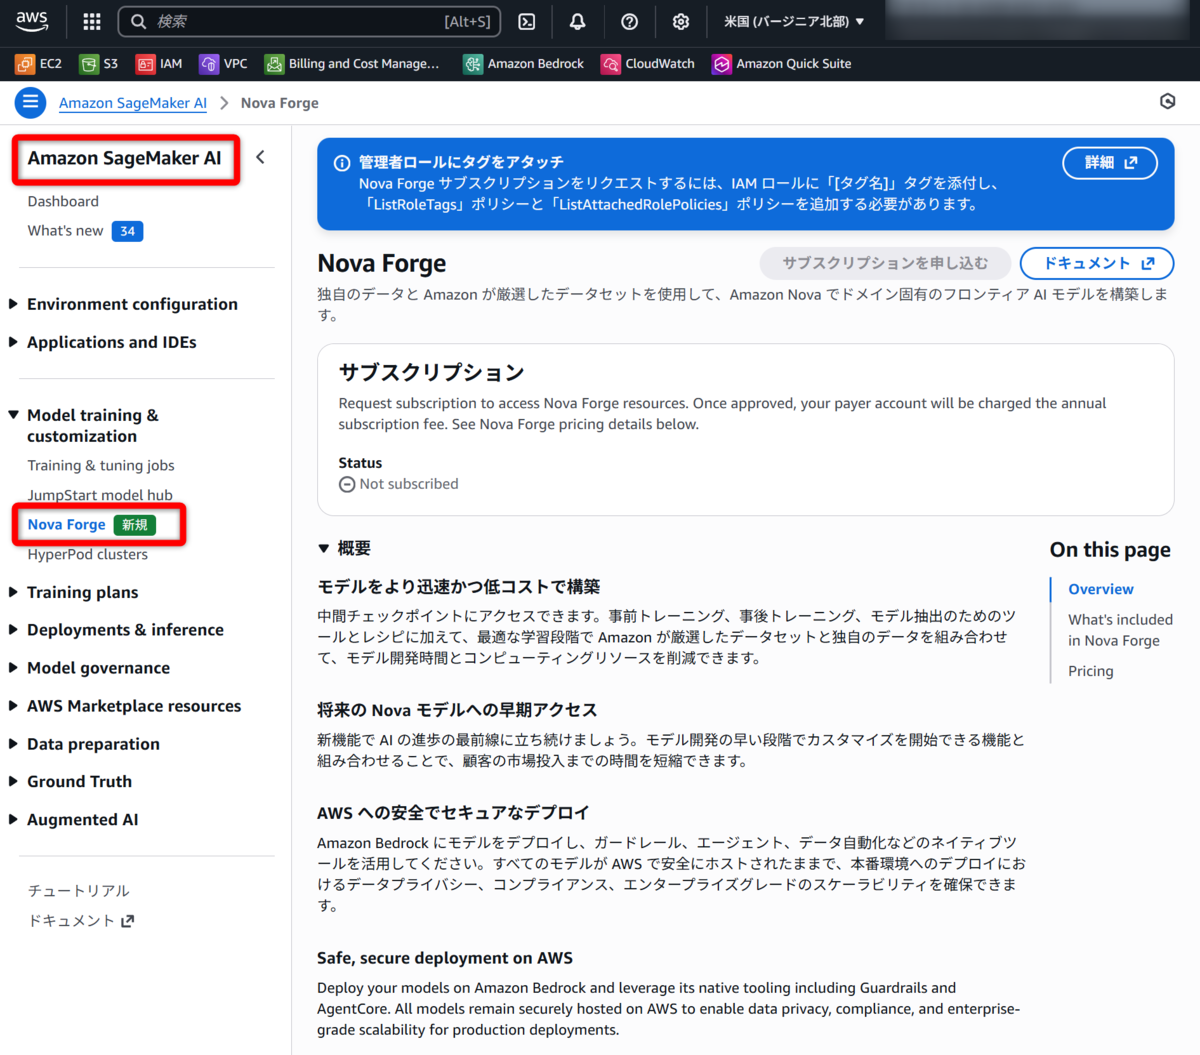Image resolution: width=1200 pixels, height=1055 pixels.
Task: Select Nova Forge in the sidebar
Action: 66,525
